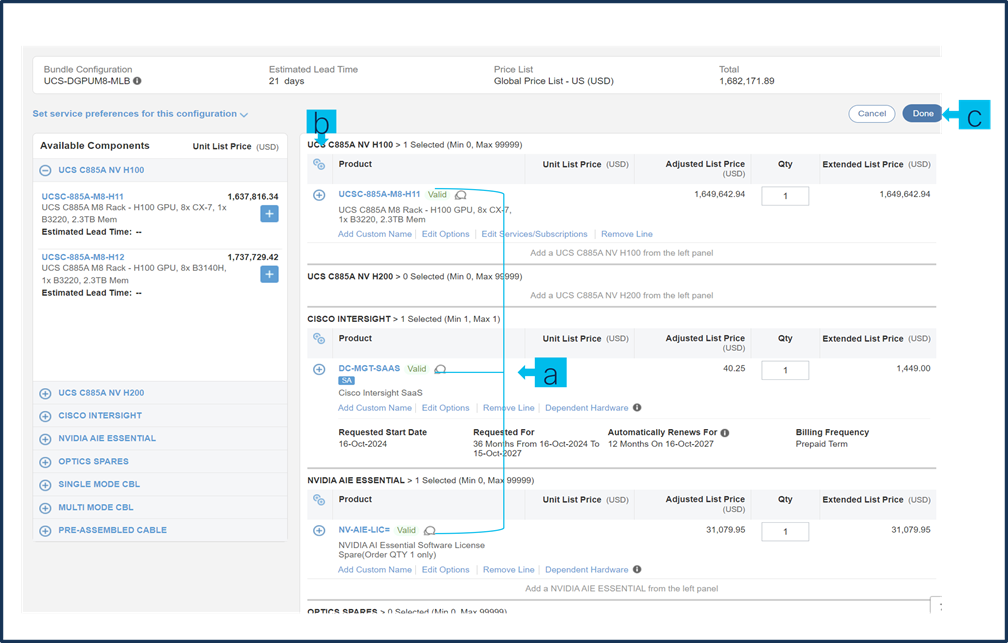
Task: Add UCSC-885A-M8-H11 using plus button
Action: click(269, 213)
